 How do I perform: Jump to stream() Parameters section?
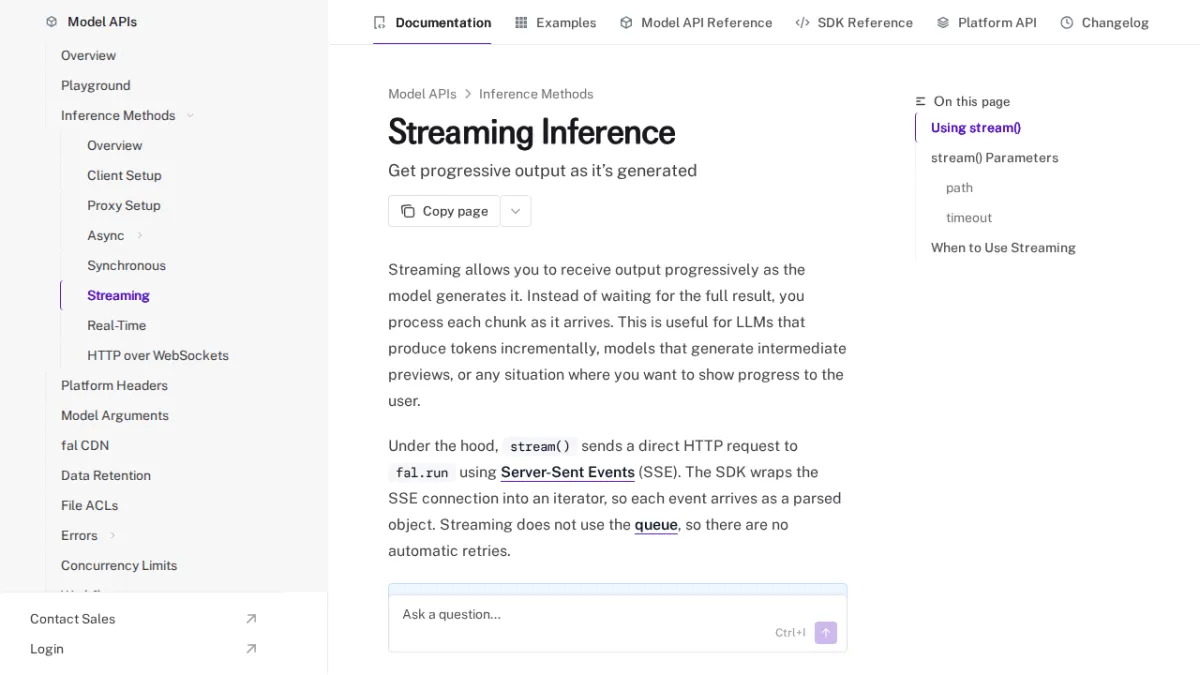coord(994,158)
